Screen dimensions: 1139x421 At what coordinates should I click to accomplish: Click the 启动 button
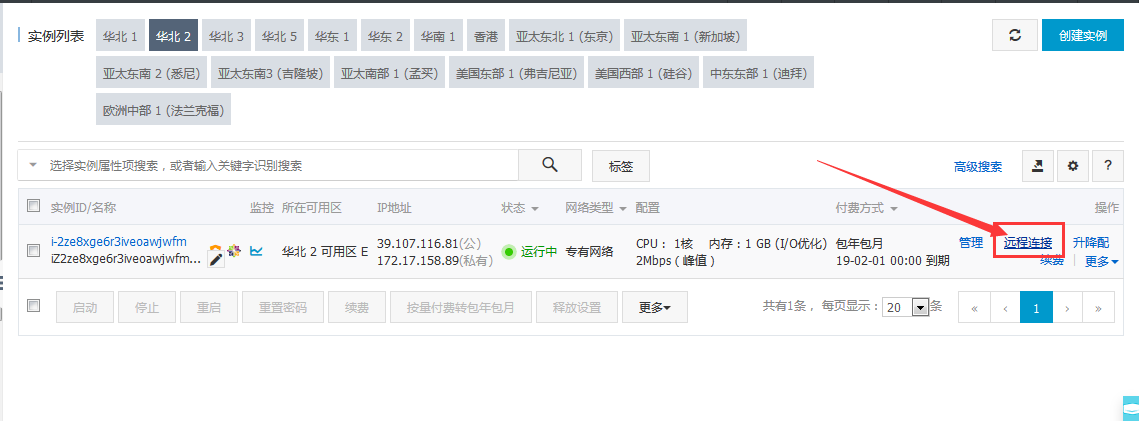pos(85,307)
